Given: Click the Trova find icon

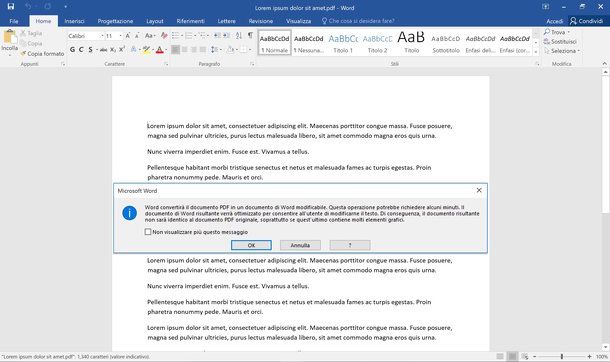Looking at the screenshot, I should 547,32.
